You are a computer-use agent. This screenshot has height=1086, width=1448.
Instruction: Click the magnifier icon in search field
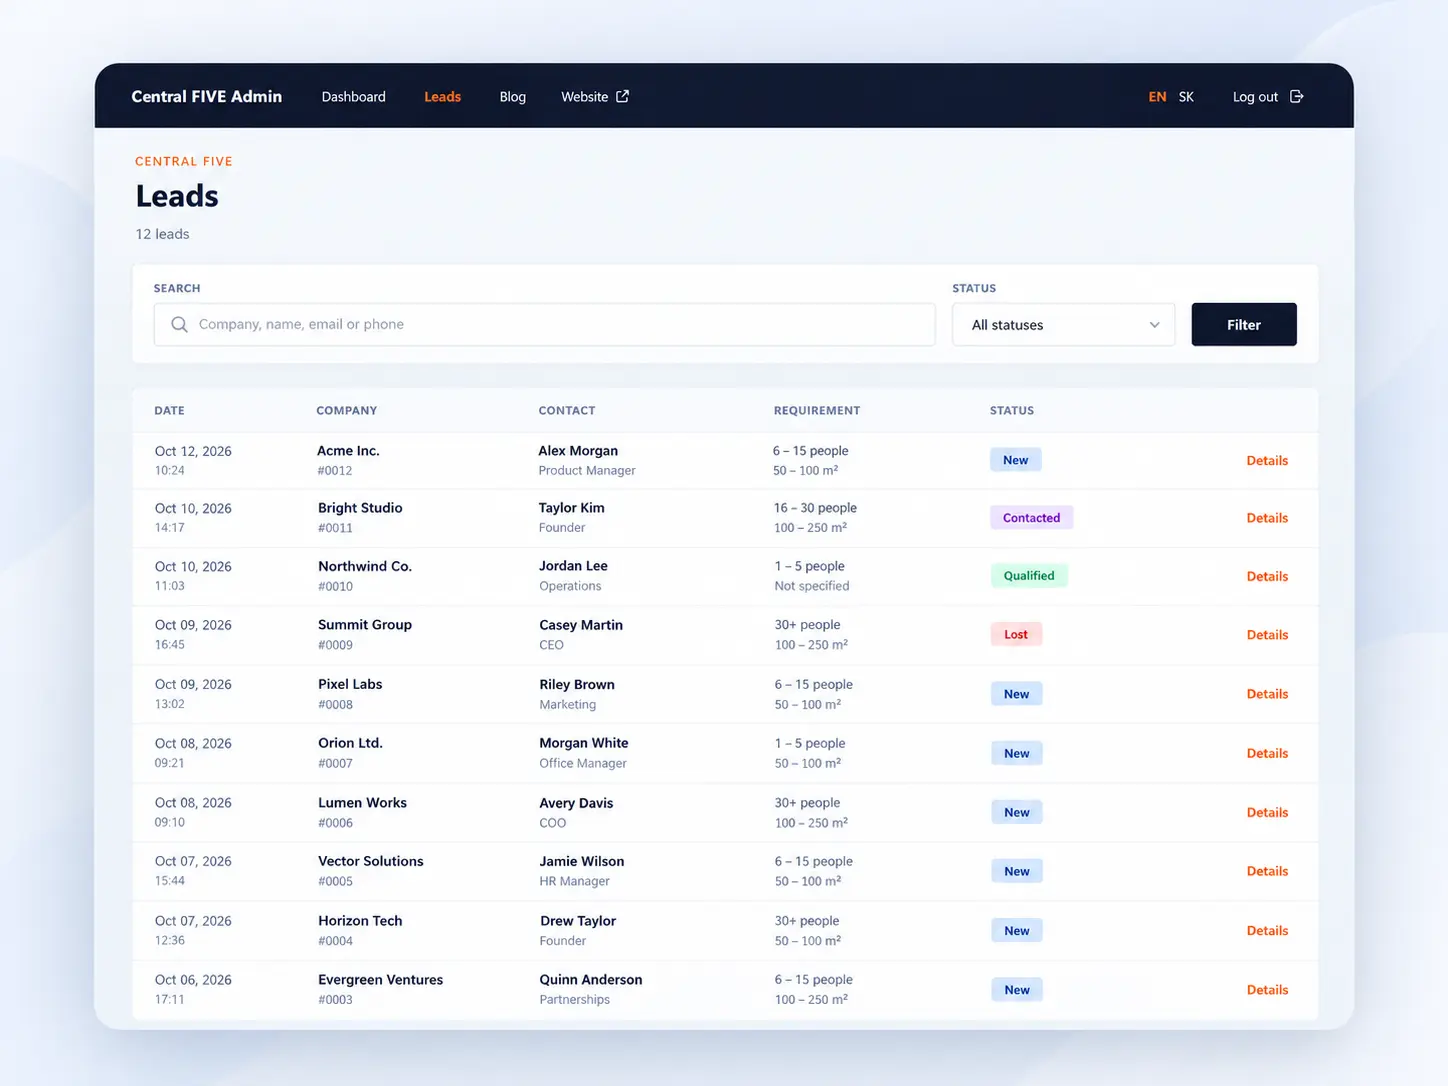coord(179,324)
